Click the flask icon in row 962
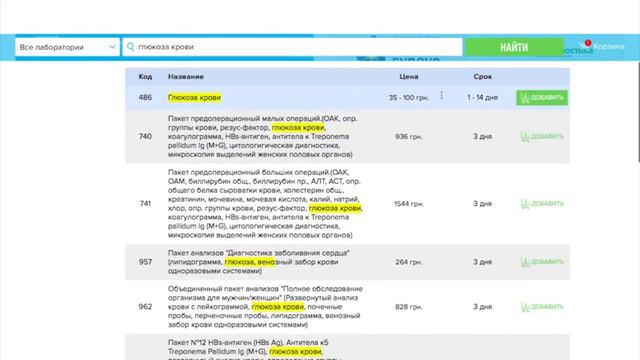The height and width of the screenshot is (360, 640). click(525, 307)
